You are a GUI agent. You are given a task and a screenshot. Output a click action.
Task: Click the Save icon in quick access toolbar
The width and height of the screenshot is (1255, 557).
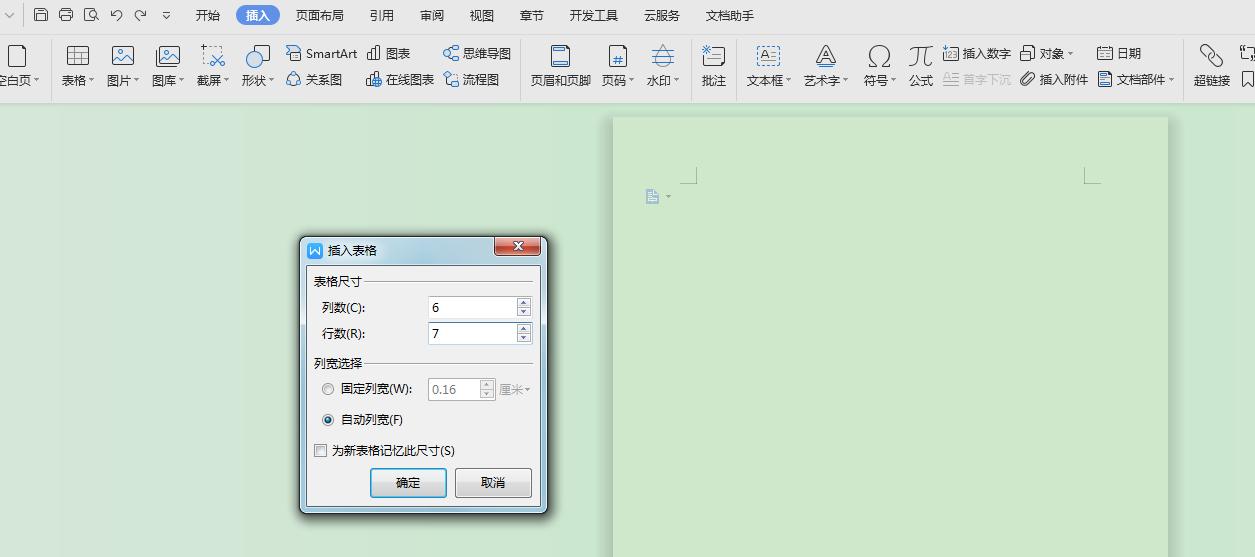pyautogui.click(x=41, y=15)
